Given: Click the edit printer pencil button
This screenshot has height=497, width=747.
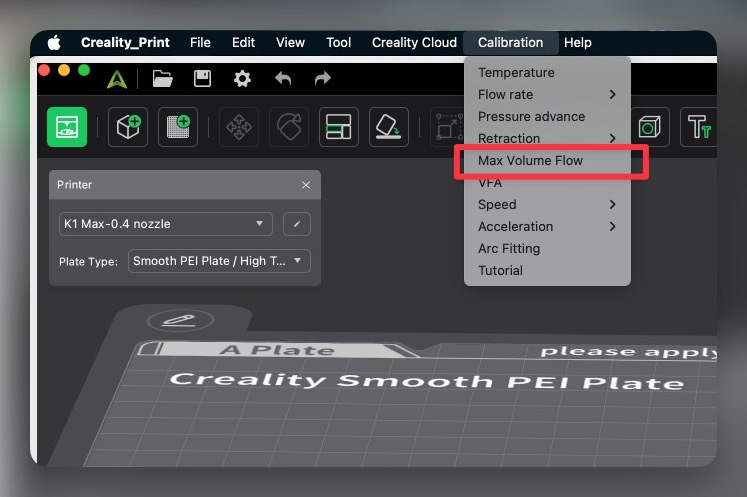Looking at the screenshot, I should (296, 224).
